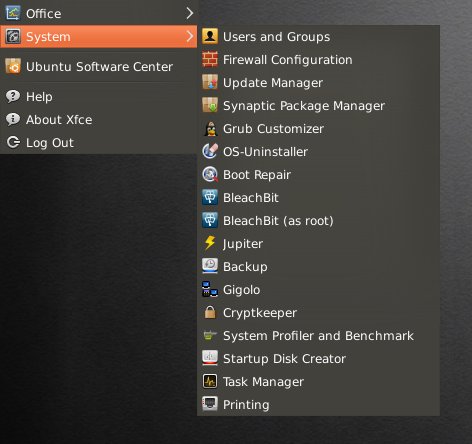Click the About Xfce info icon
The height and width of the screenshot is (444, 472).
[x=13, y=119]
